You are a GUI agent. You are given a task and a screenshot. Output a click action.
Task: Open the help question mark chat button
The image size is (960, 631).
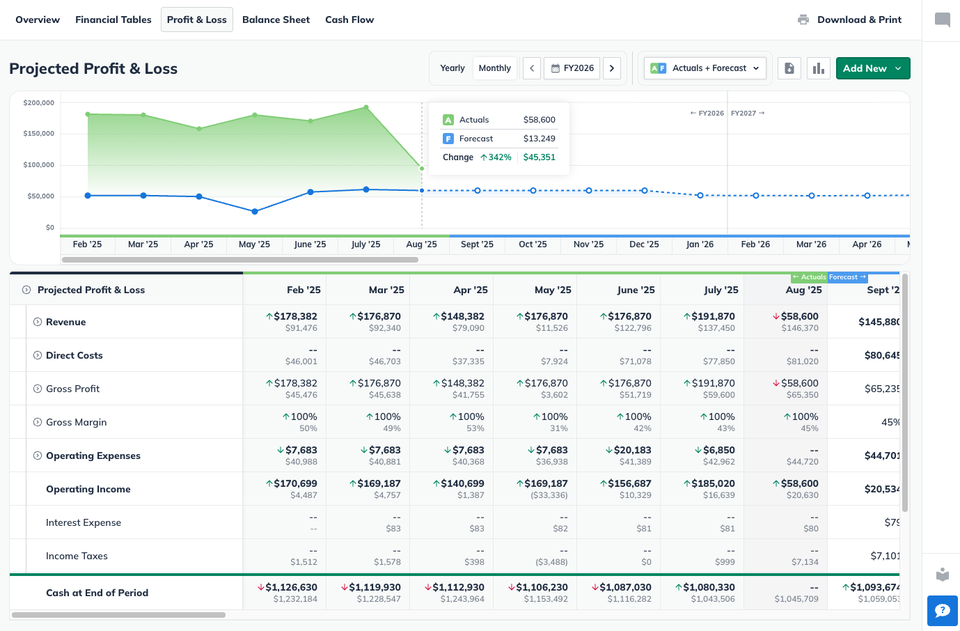pyautogui.click(x=942, y=610)
